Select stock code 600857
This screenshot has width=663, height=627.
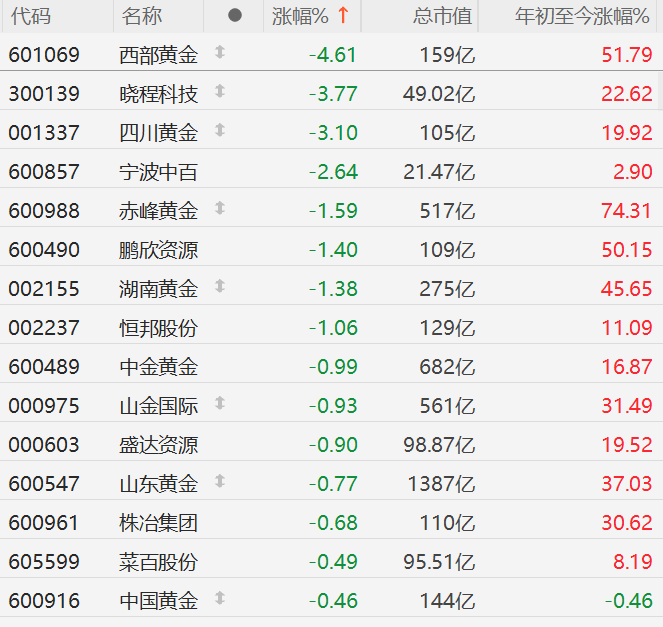click(x=44, y=172)
